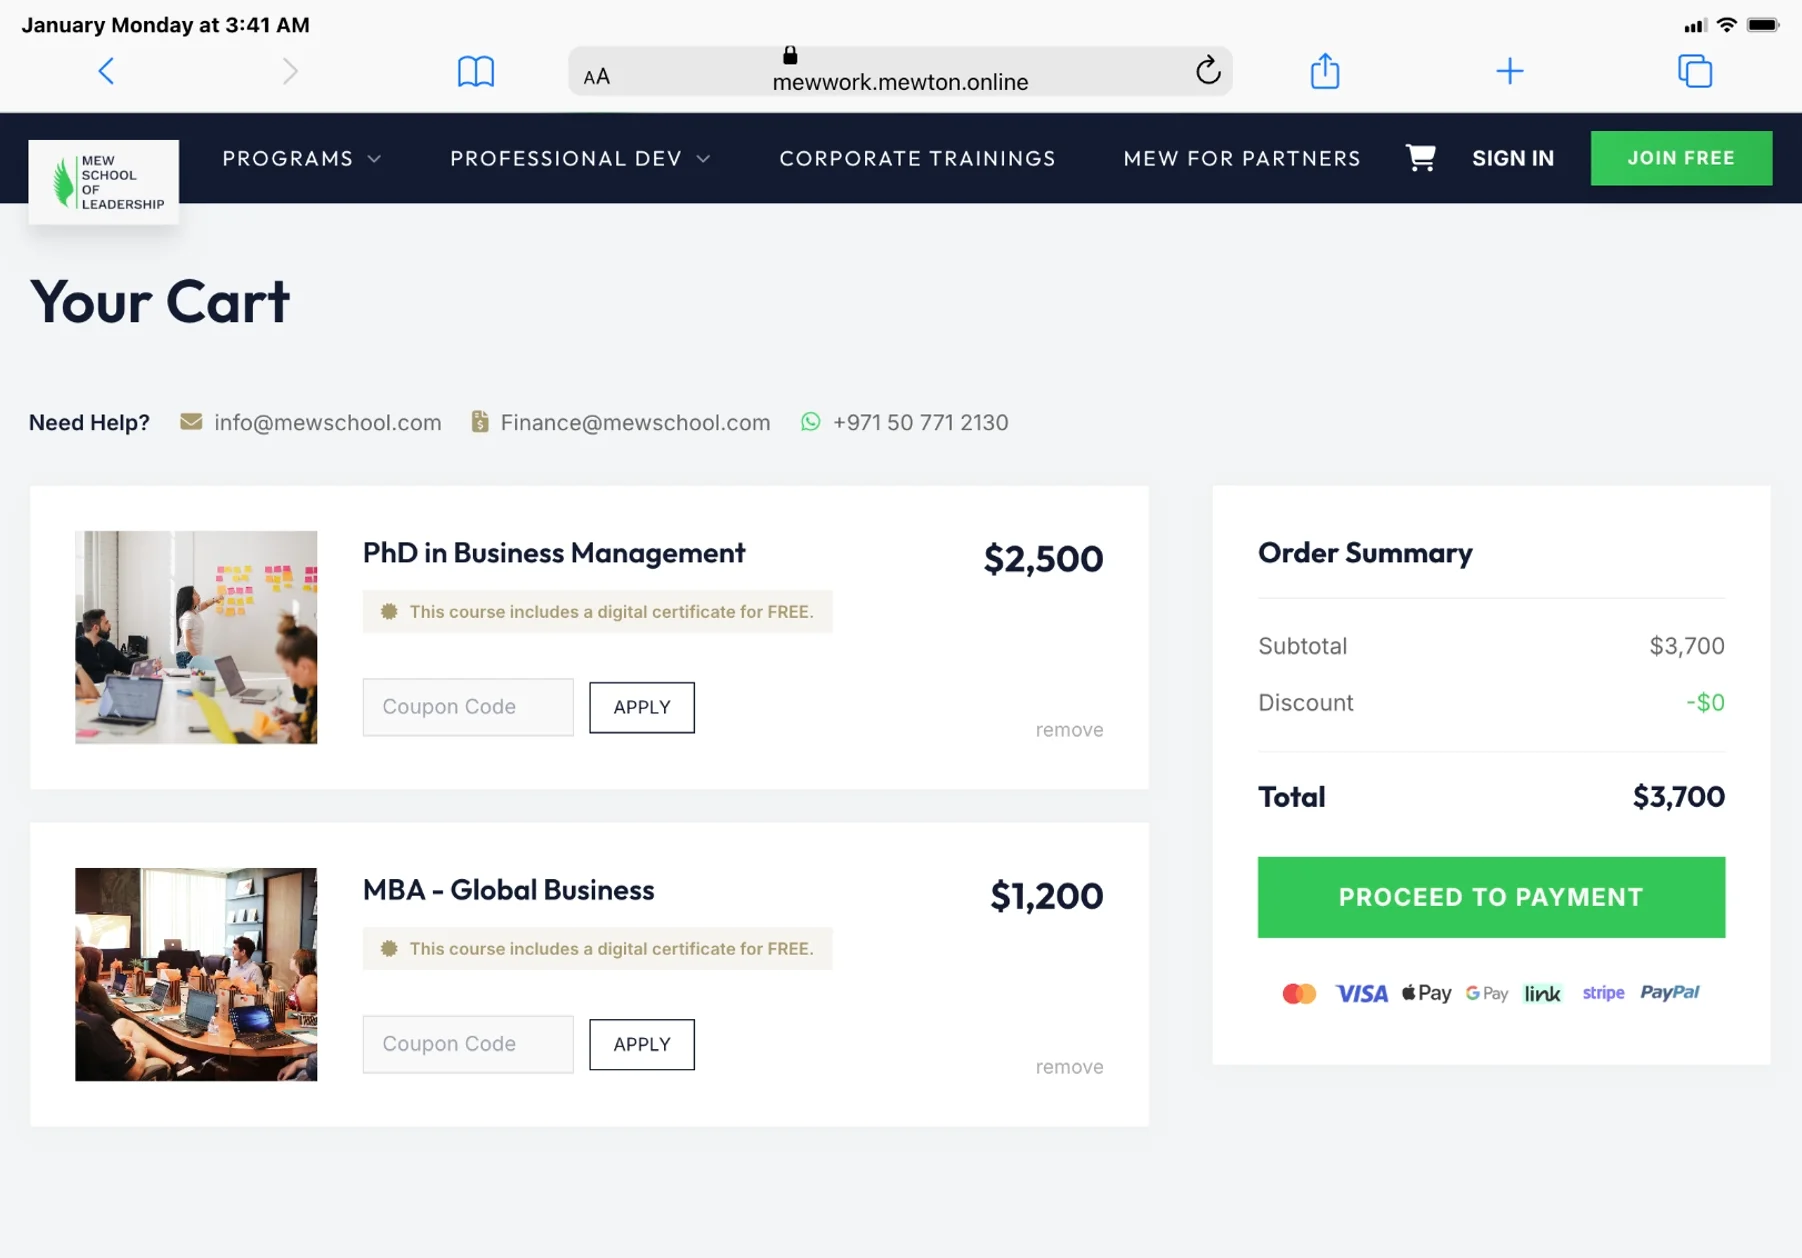Click the envelope icon next to info@mewschool.com
The height and width of the screenshot is (1258, 1802).
[190, 422]
